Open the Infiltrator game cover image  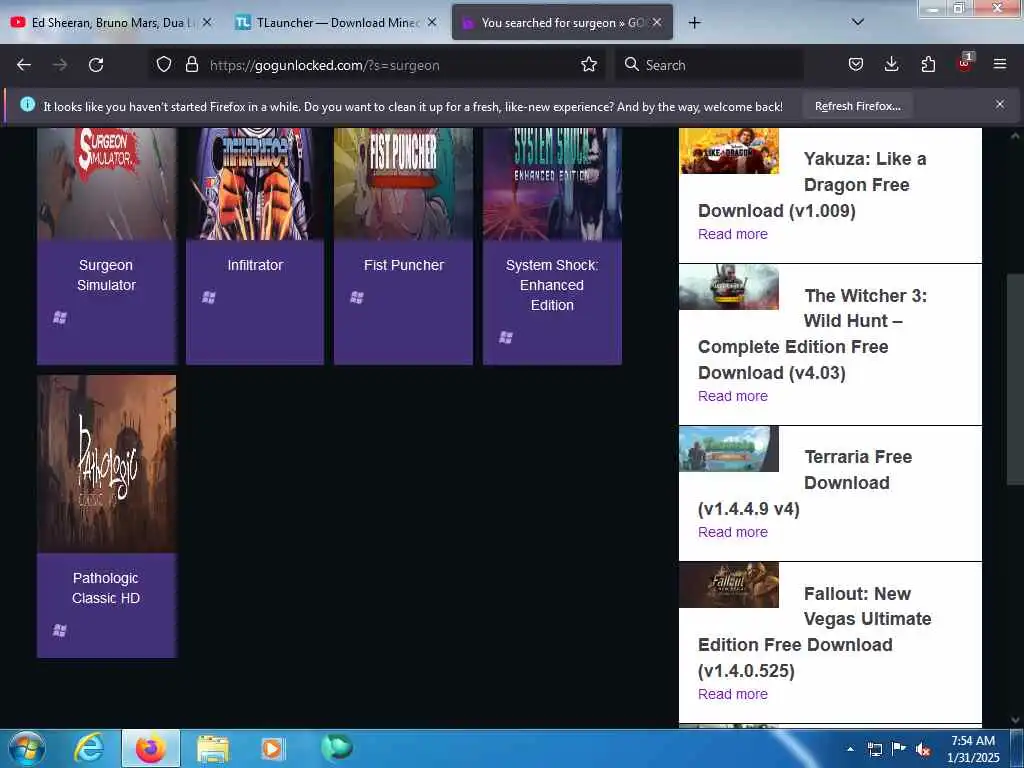click(x=255, y=184)
